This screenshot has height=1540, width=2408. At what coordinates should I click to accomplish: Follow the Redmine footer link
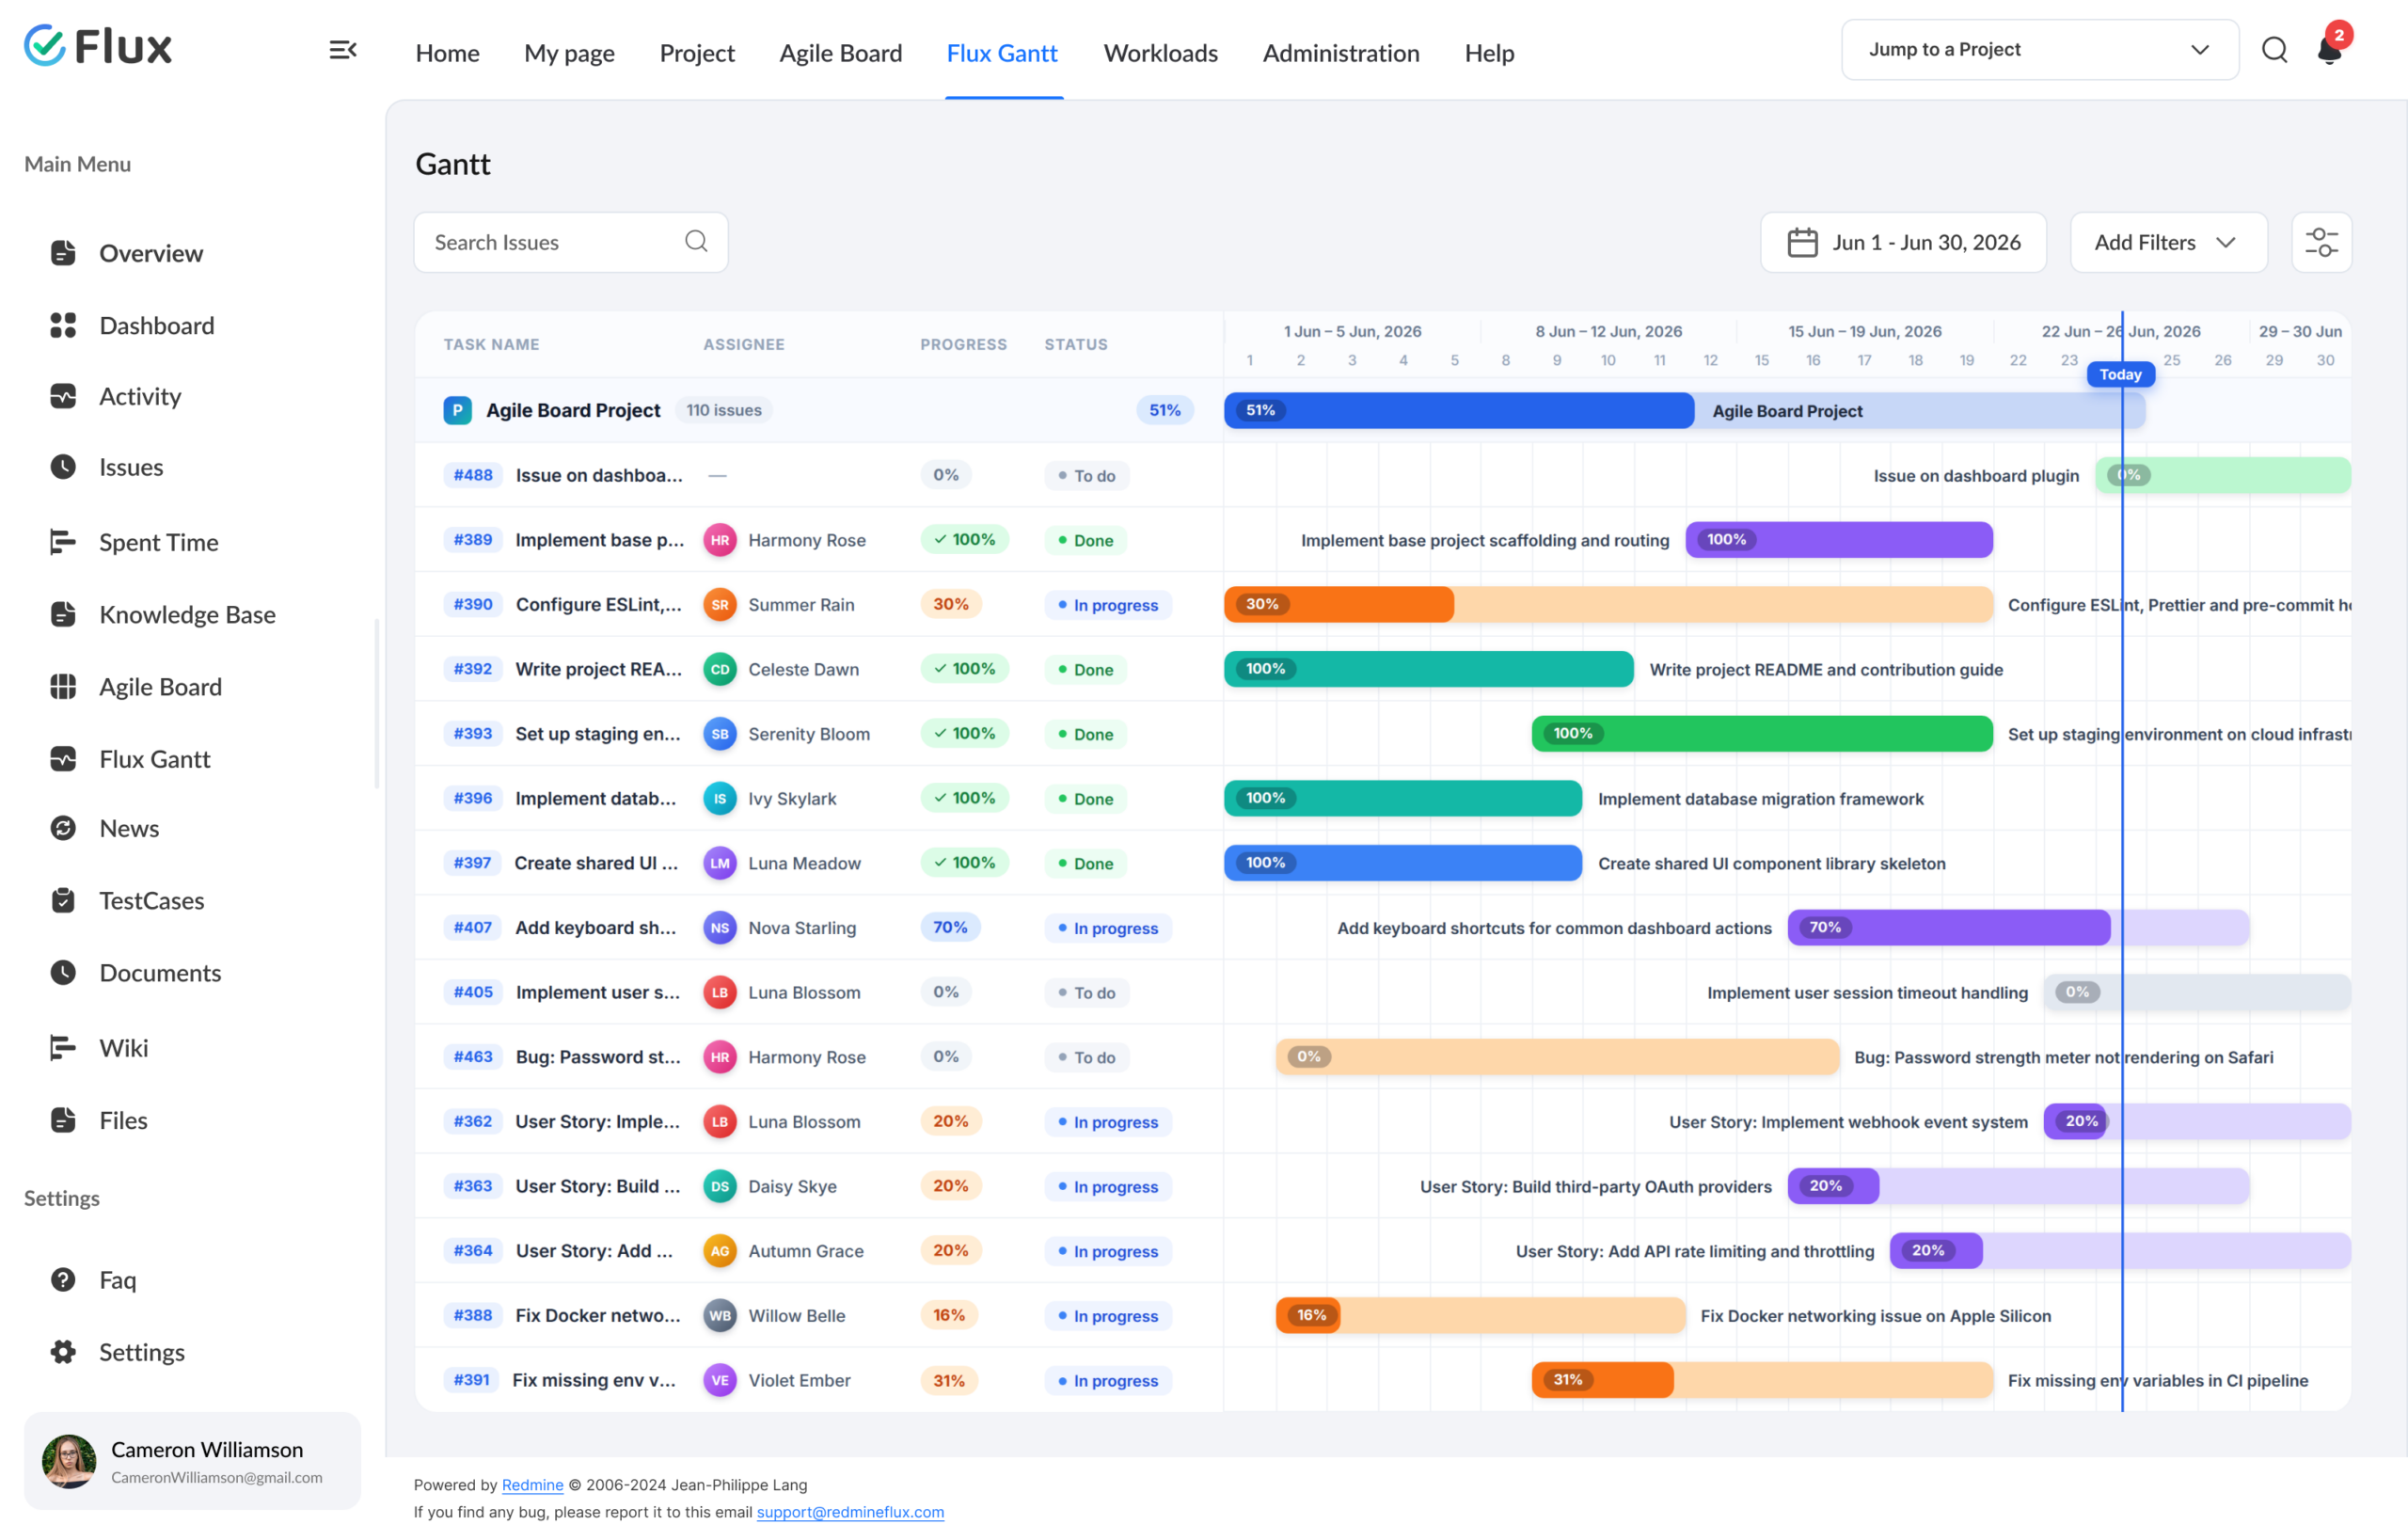pos(532,1485)
